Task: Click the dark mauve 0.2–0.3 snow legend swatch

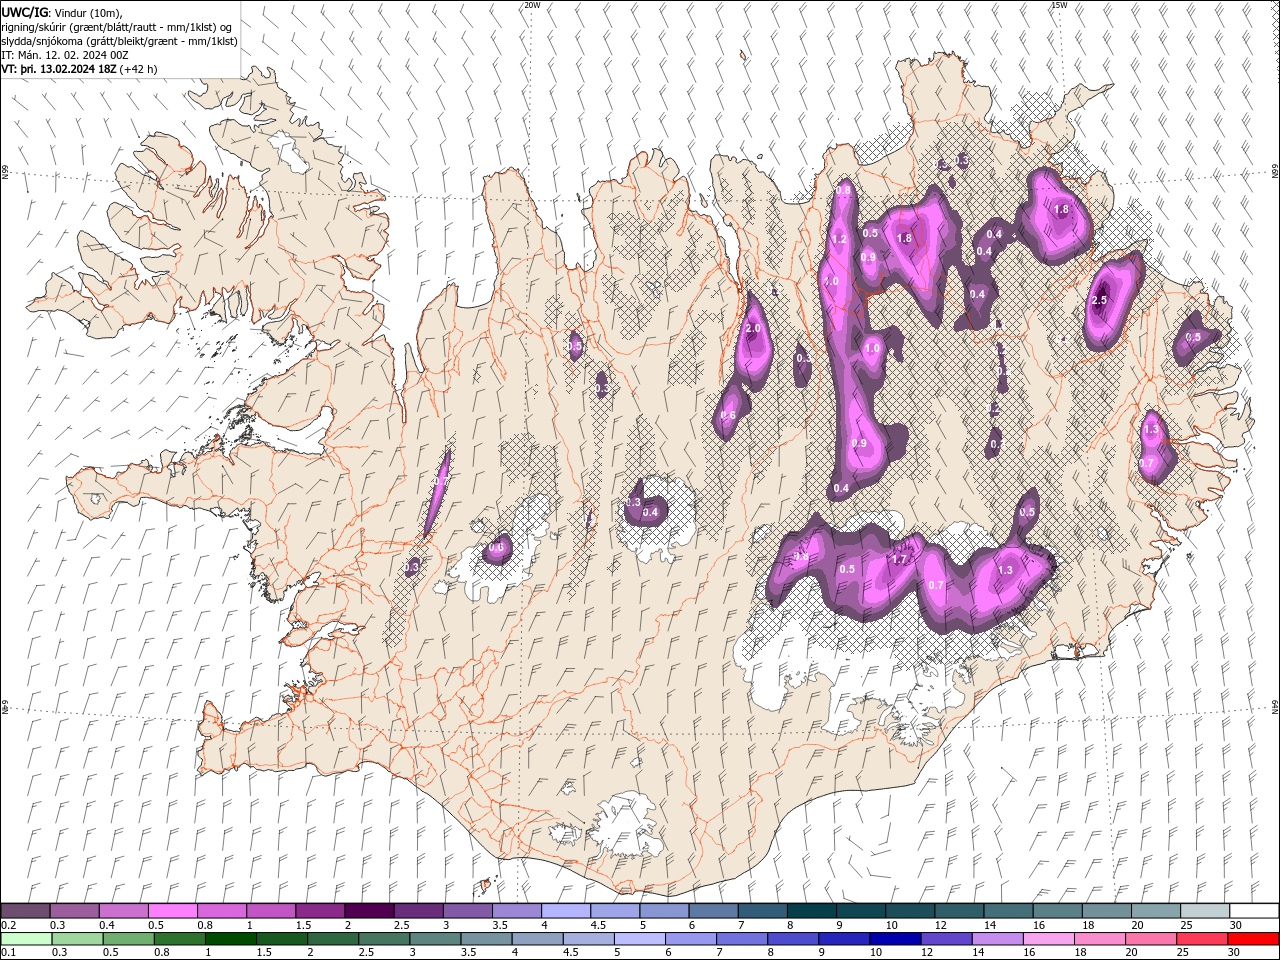Action: pos(26,911)
